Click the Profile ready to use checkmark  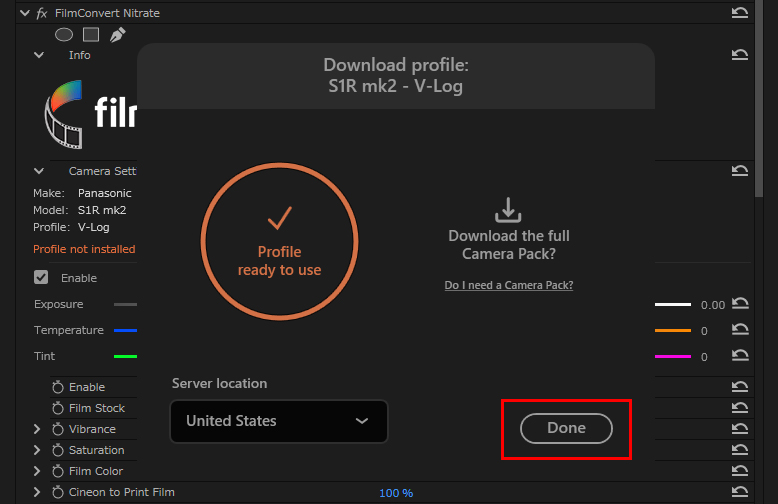pos(279,218)
